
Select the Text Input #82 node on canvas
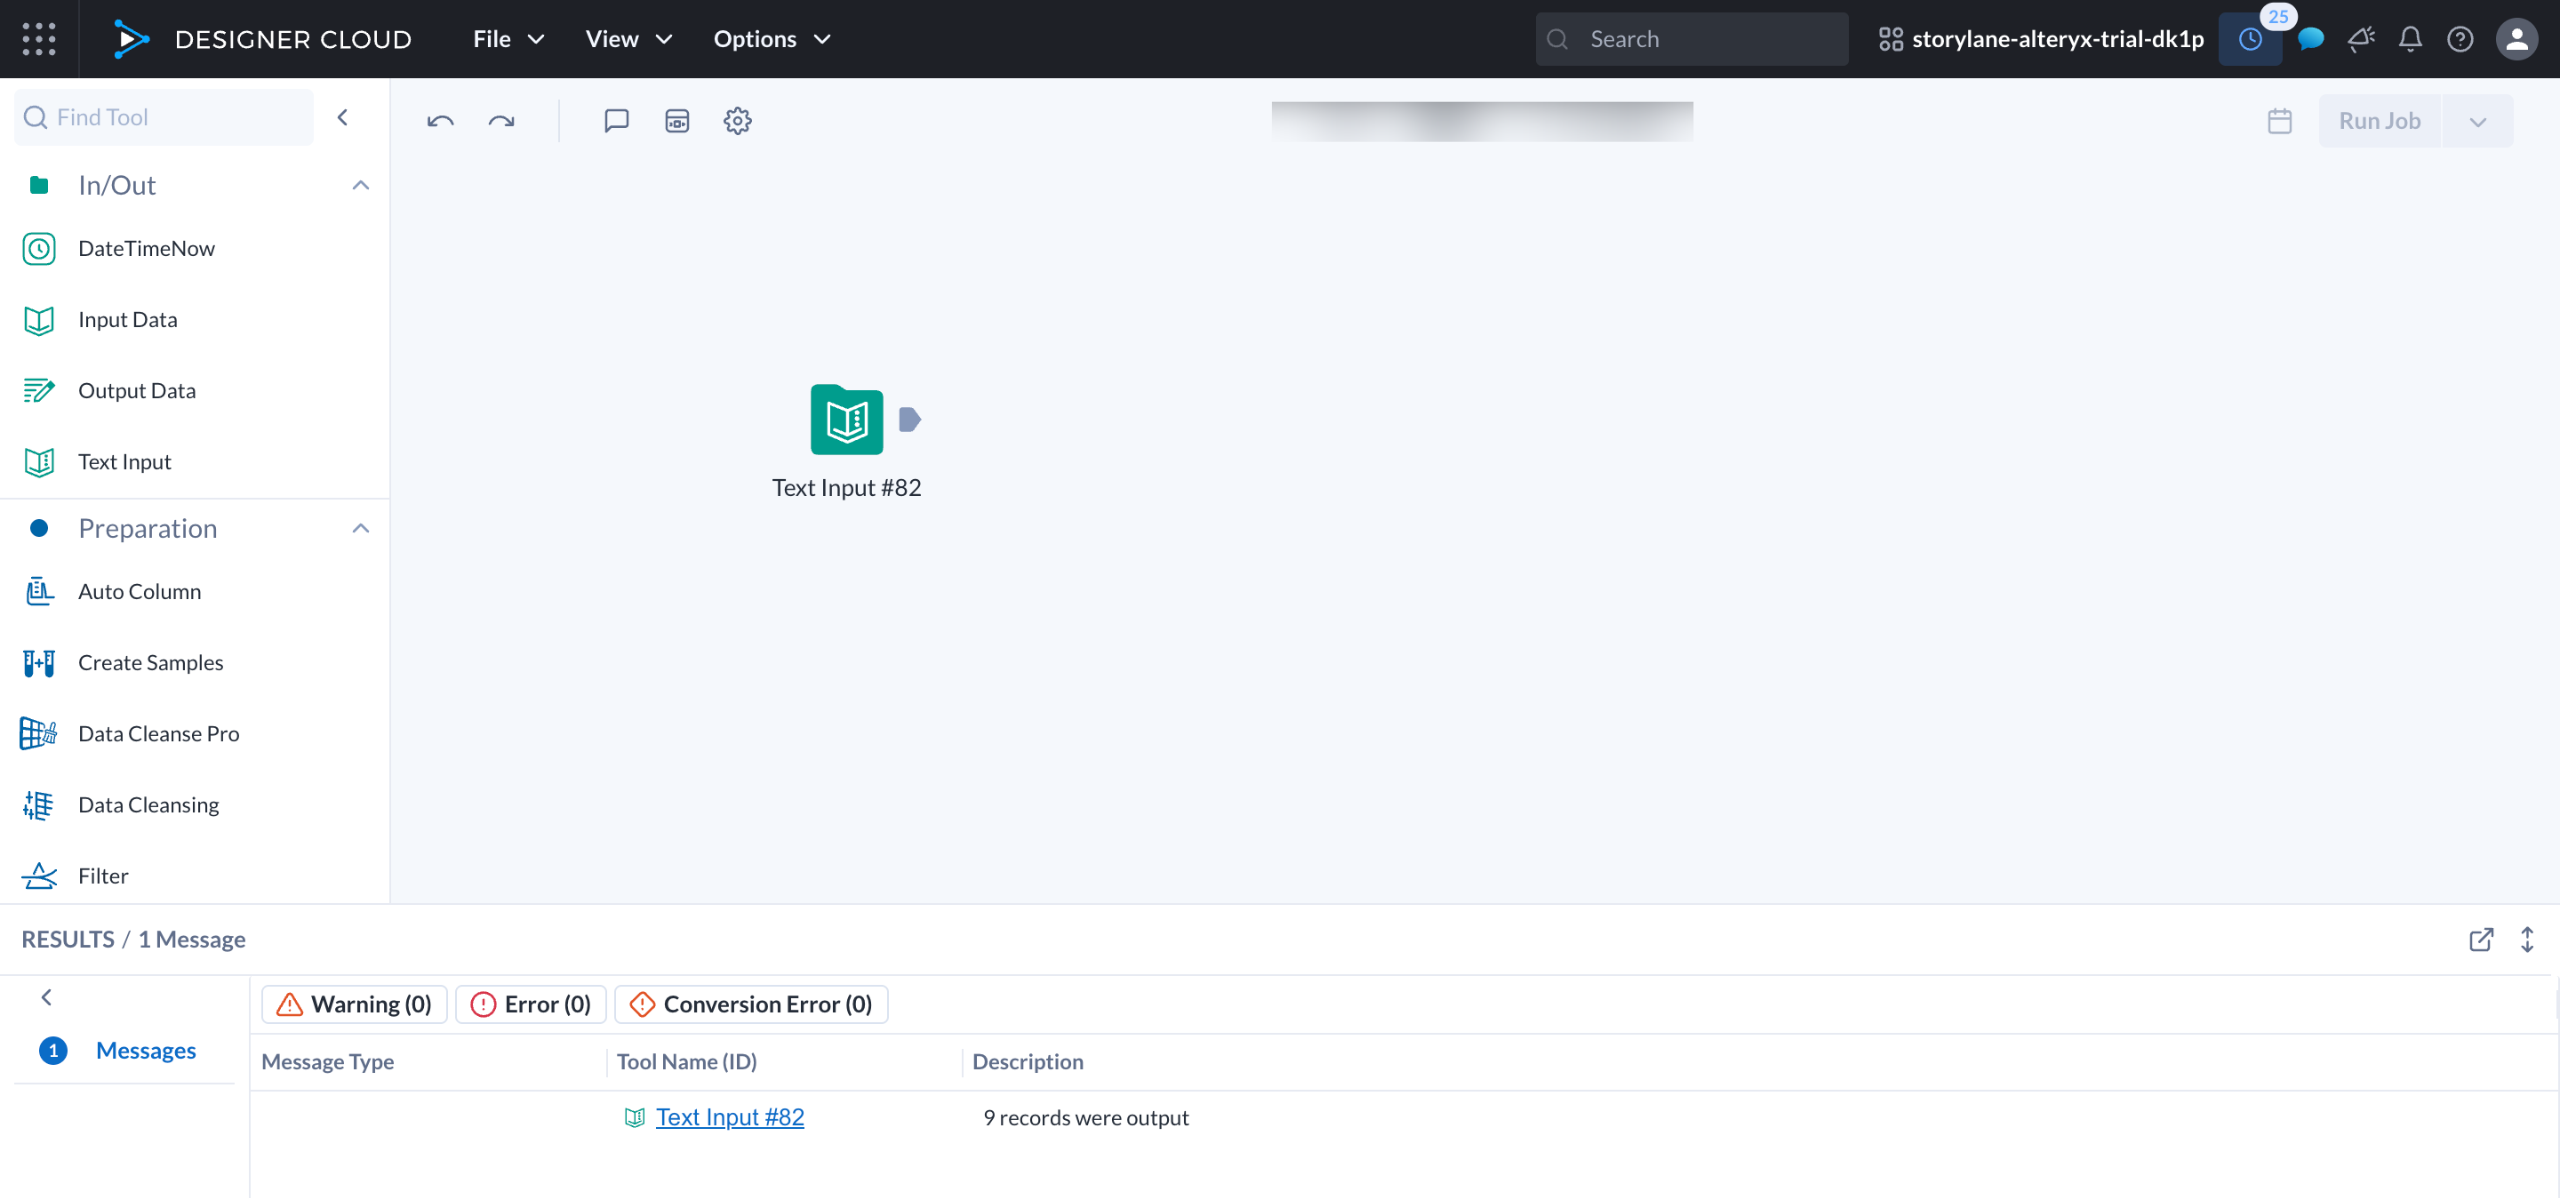[846, 420]
